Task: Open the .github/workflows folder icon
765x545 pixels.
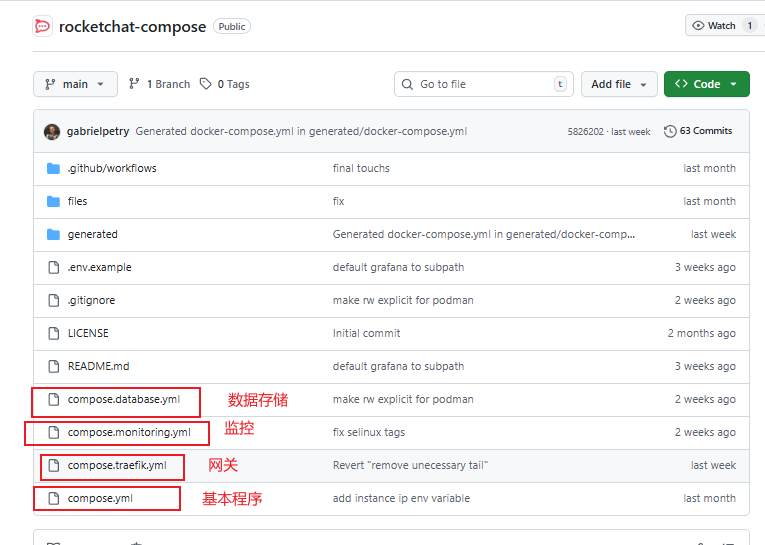Action: click(54, 168)
